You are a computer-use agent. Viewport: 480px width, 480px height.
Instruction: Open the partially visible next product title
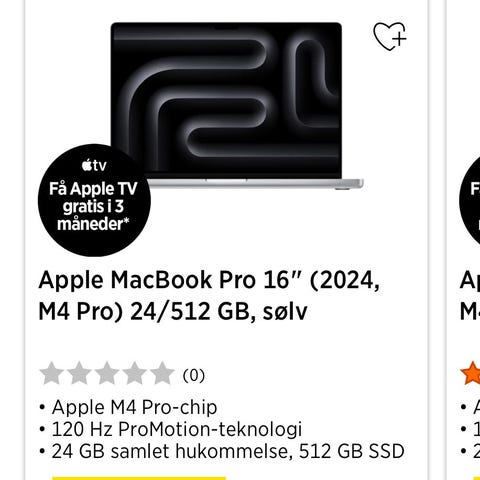(x=470, y=295)
